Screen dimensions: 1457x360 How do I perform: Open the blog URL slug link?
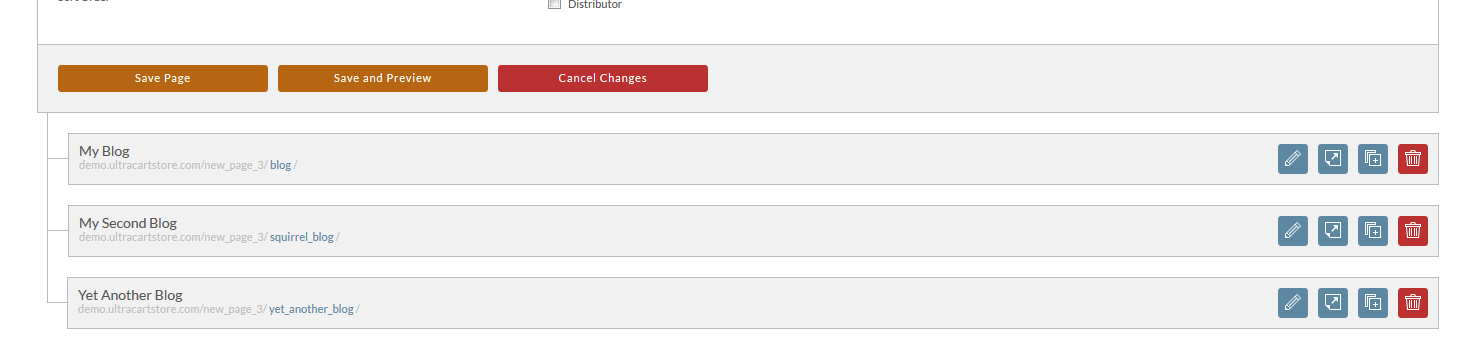(x=281, y=165)
